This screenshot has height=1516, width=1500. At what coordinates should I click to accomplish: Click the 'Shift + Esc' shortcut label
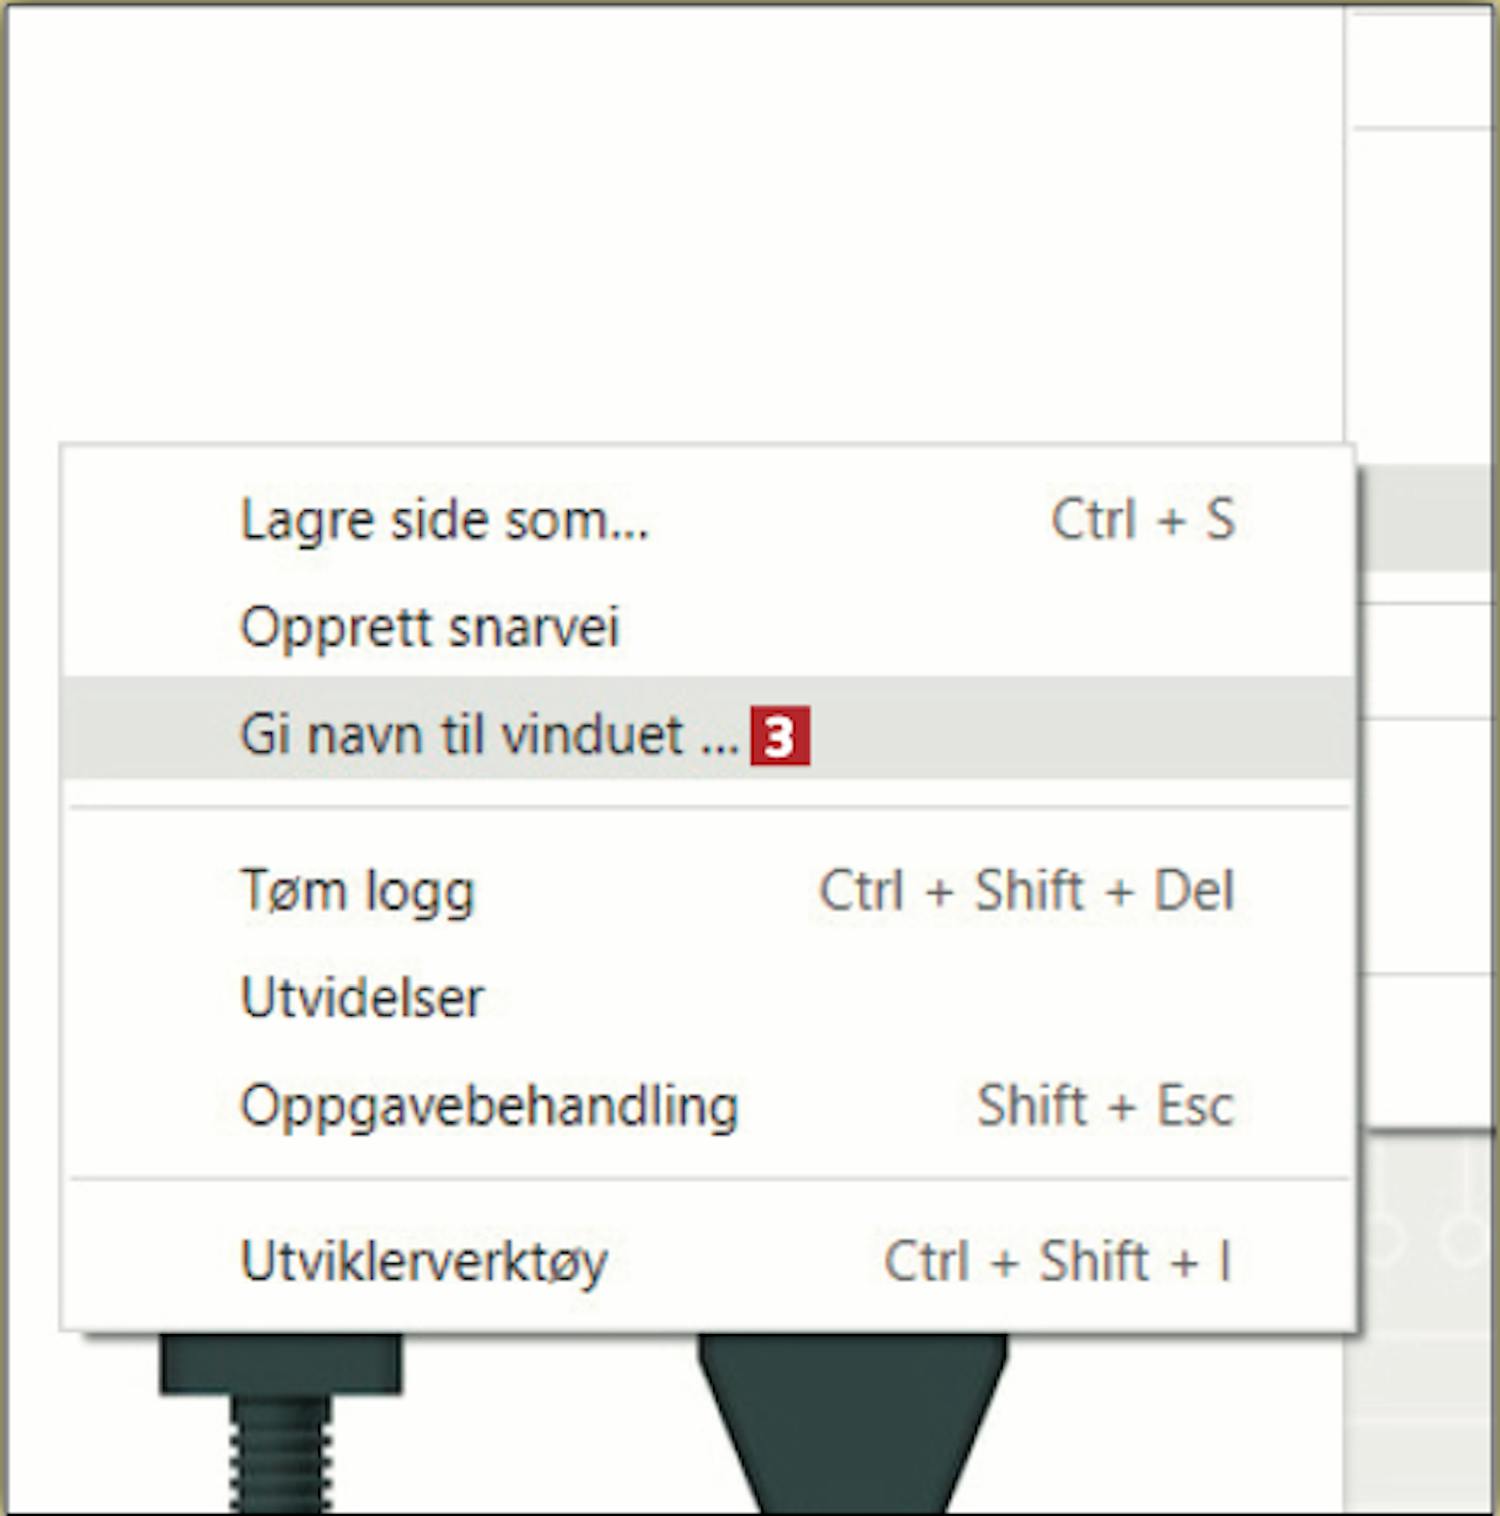click(1106, 1106)
